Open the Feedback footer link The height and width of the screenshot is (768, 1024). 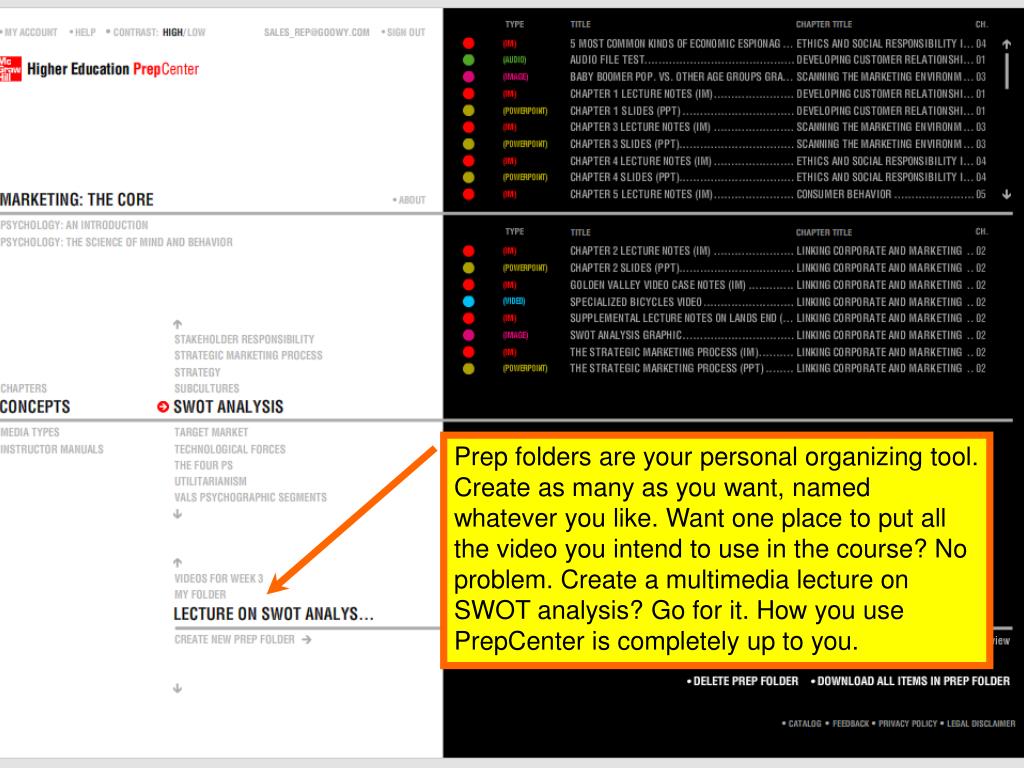(850, 724)
